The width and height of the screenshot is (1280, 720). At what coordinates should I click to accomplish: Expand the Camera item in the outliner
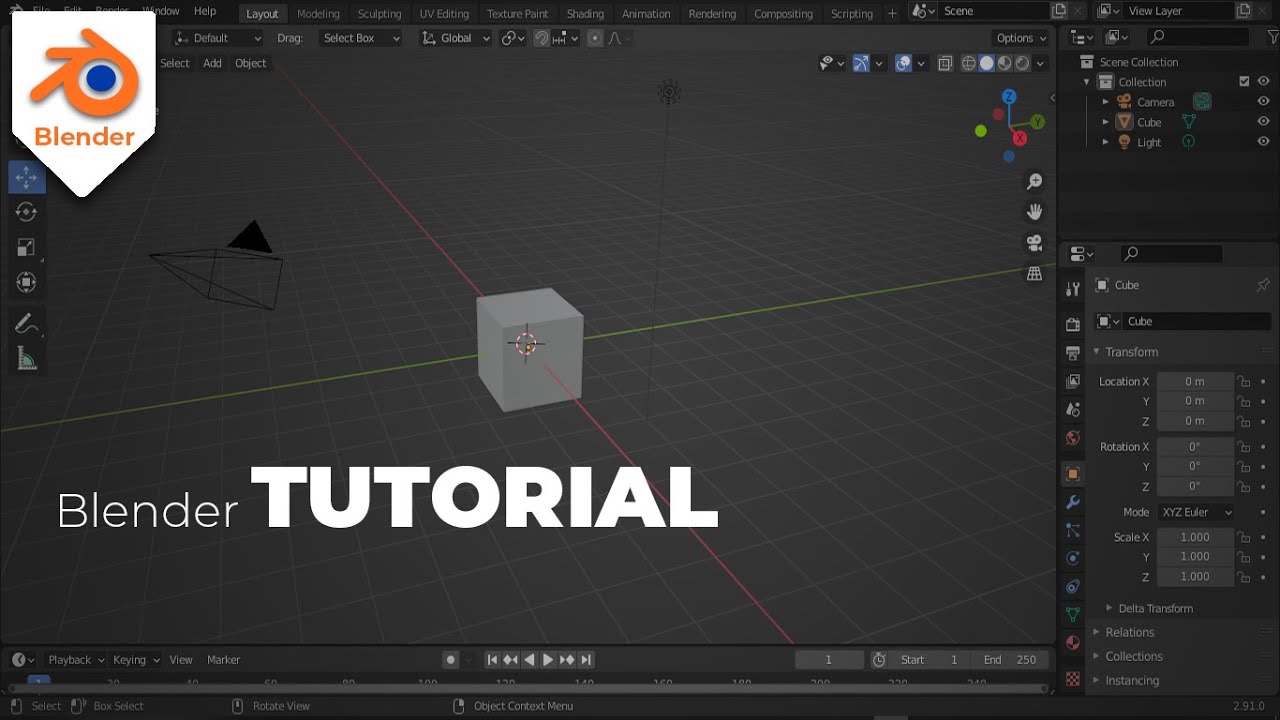(1105, 102)
